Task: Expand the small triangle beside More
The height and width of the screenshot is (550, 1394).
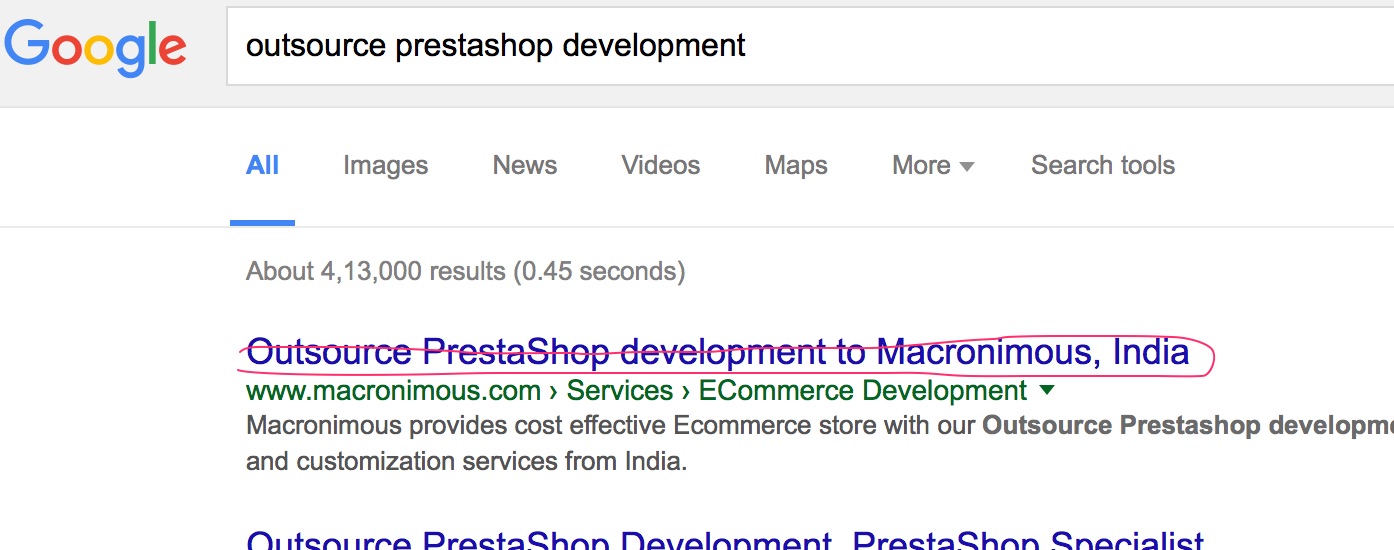Action: click(967, 167)
